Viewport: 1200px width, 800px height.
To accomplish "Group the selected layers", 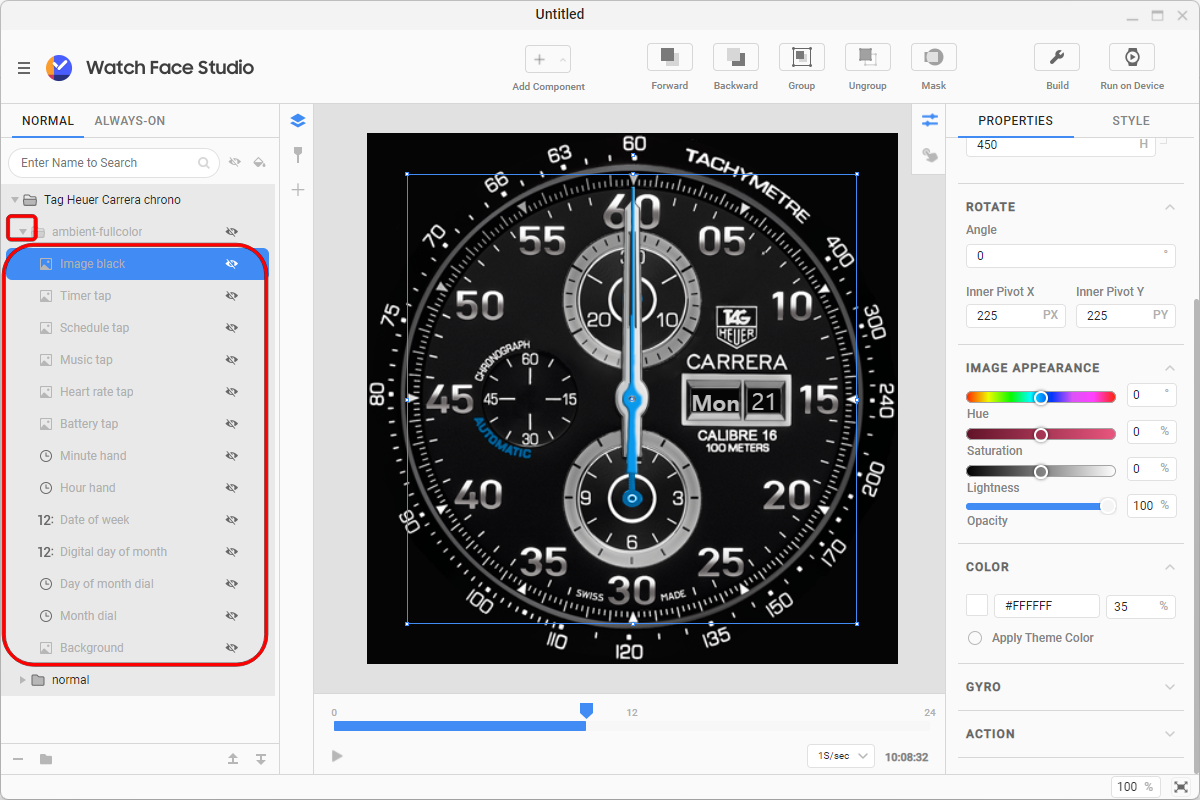I will [x=801, y=57].
